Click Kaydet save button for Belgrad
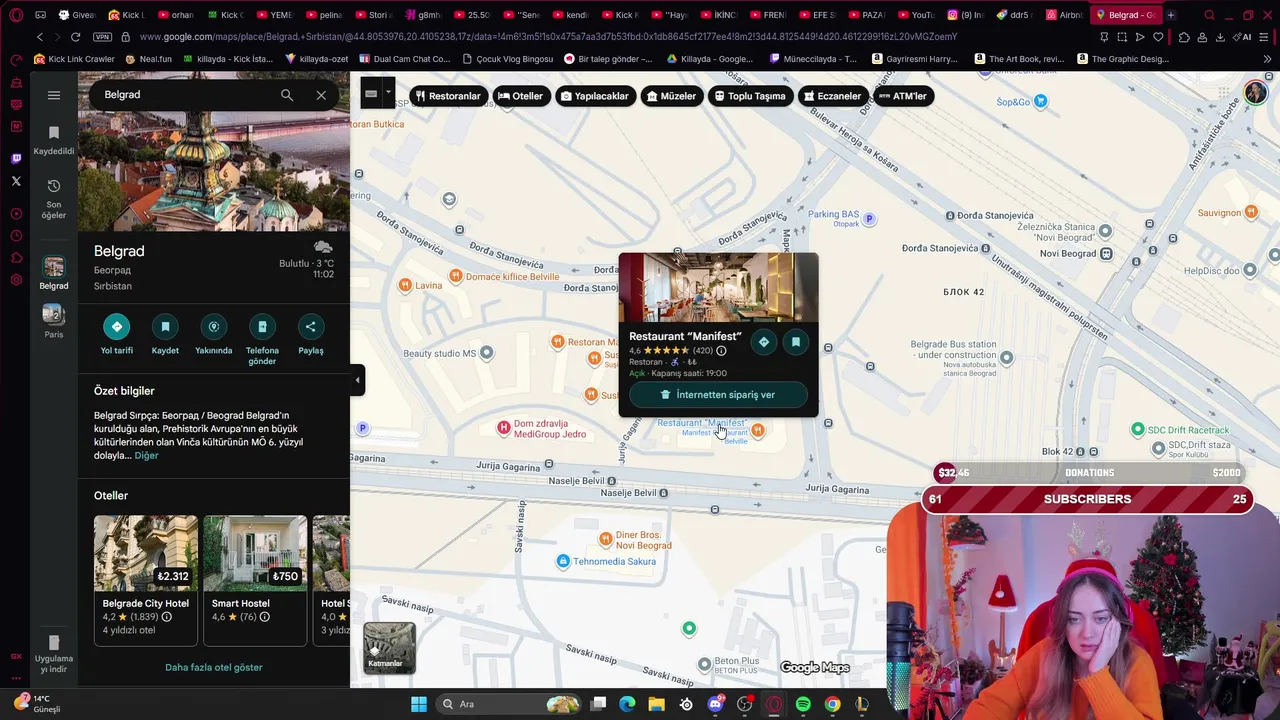This screenshot has height=720, width=1280. 165,327
